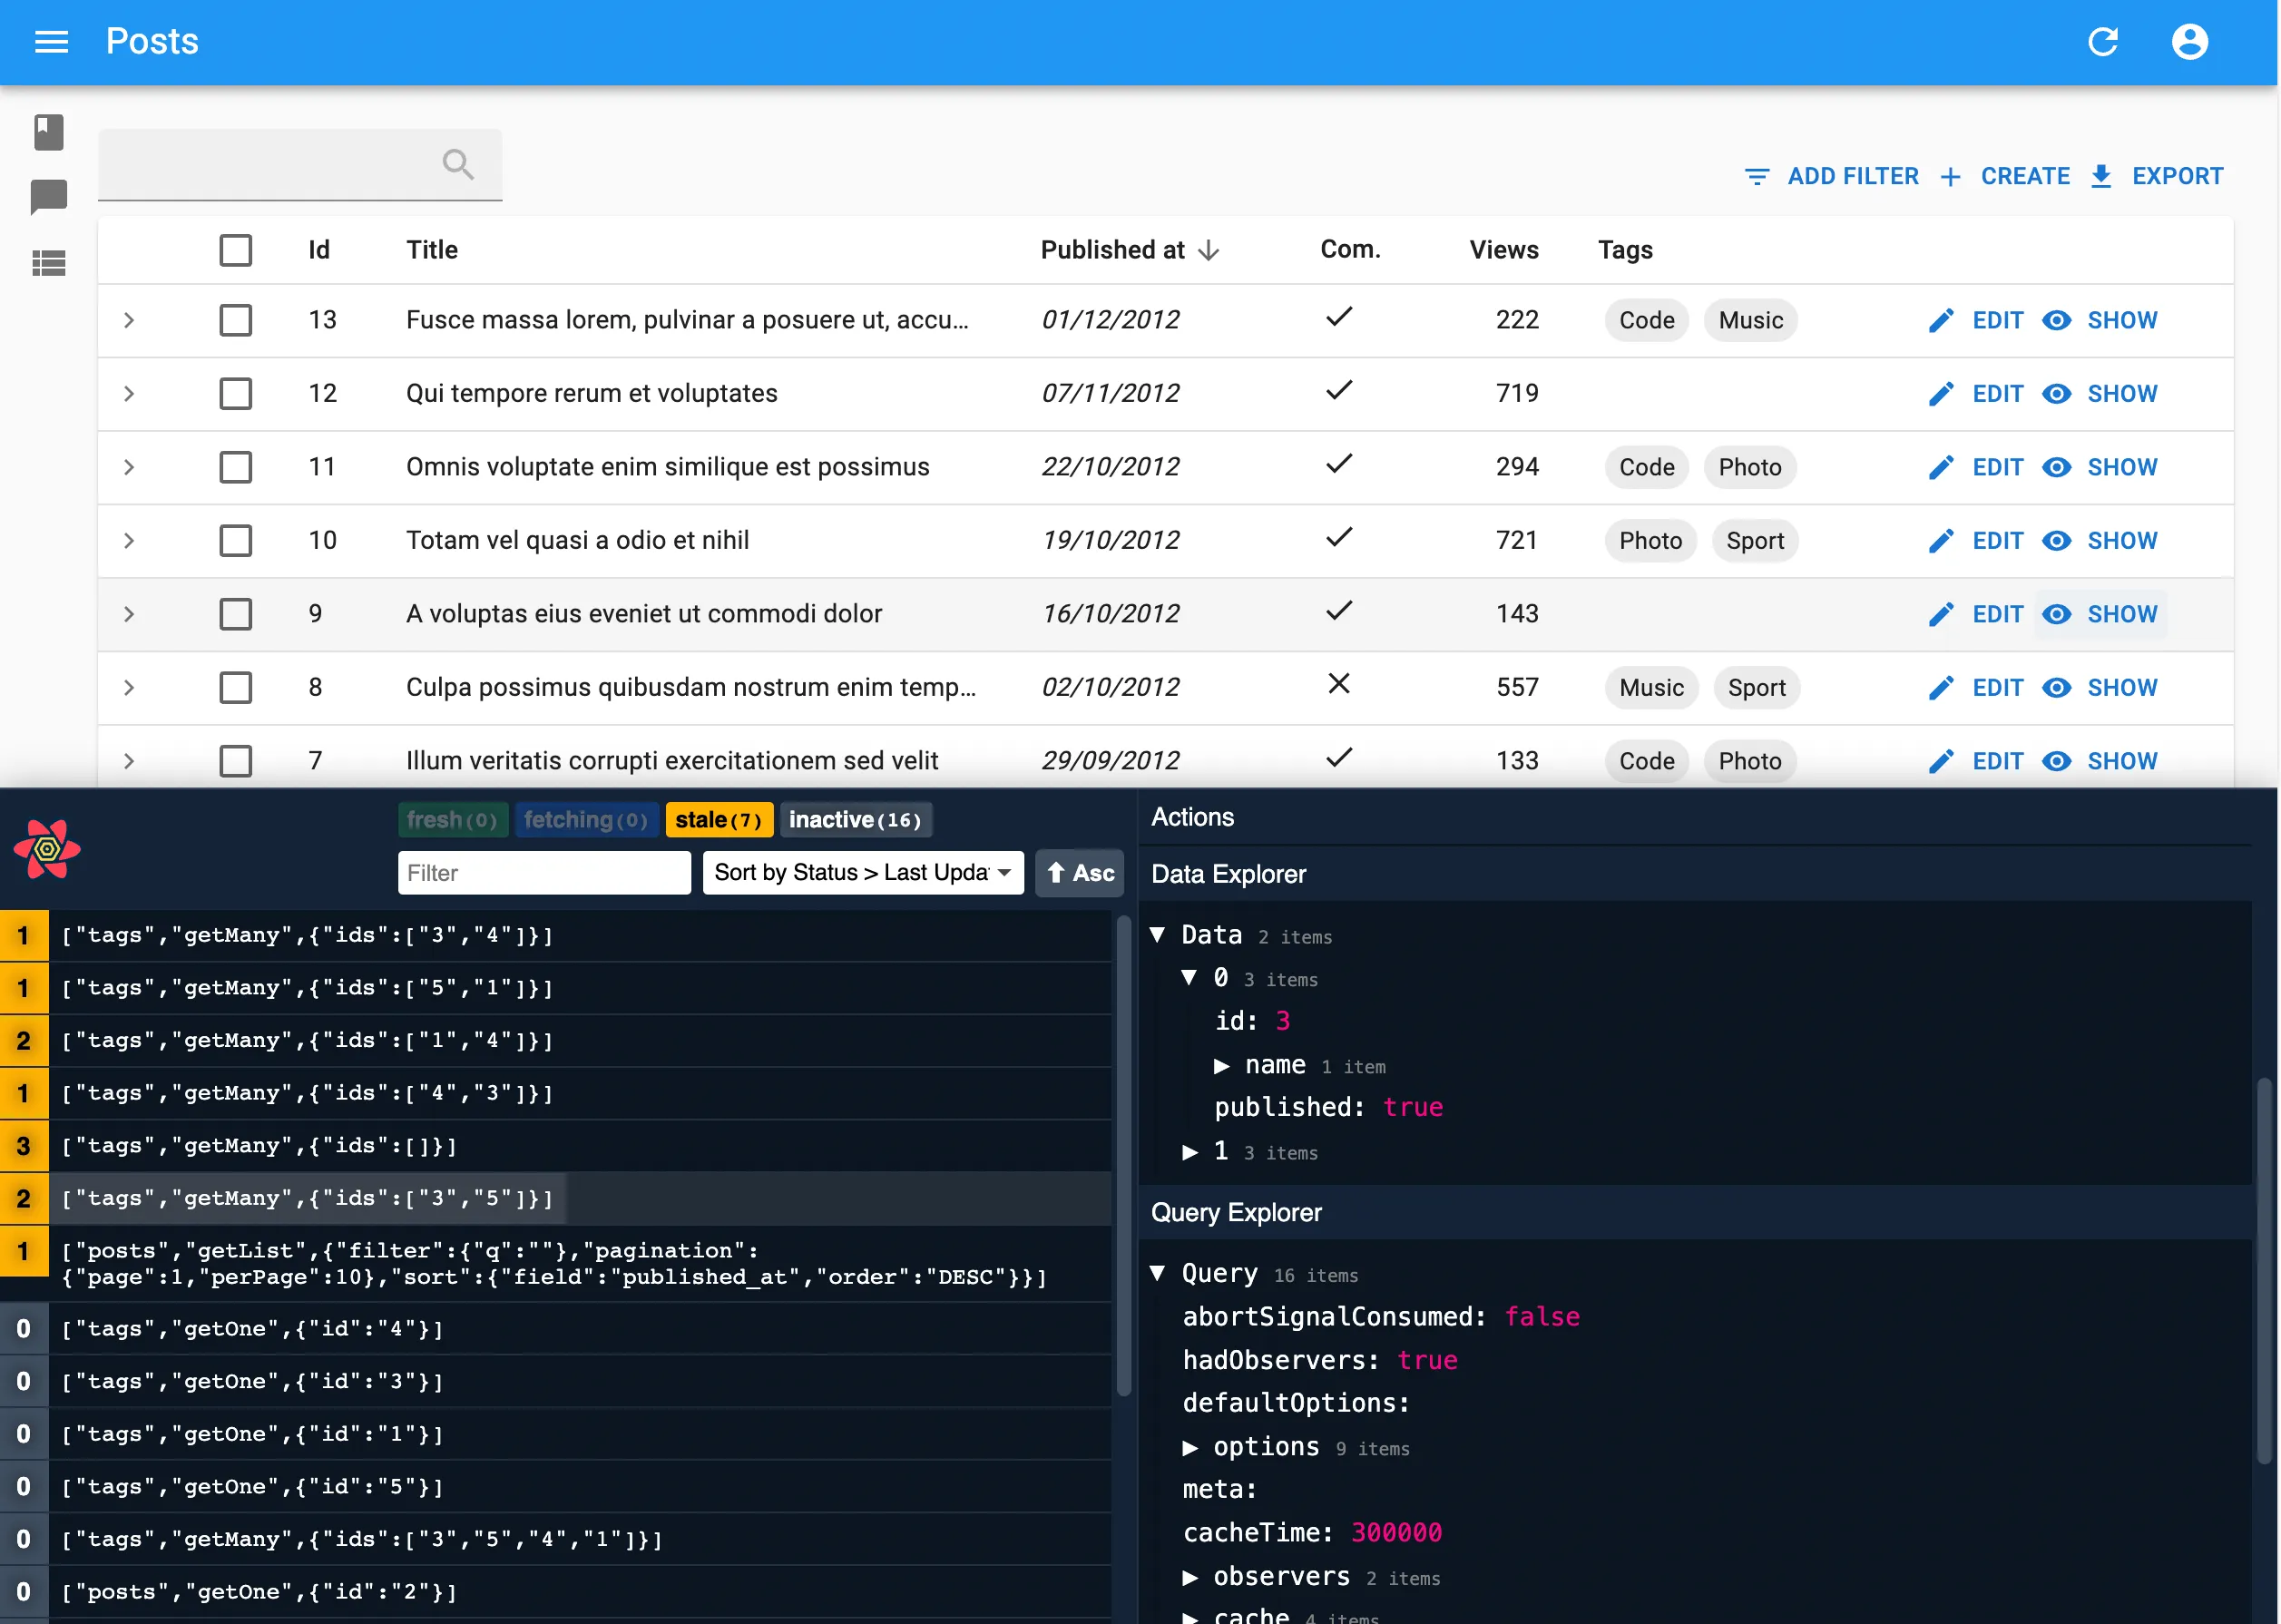This screenshot has height=1624, width=2281.
Task: Click the refresh icon in app bar
Action: (x=2103, y=42)
